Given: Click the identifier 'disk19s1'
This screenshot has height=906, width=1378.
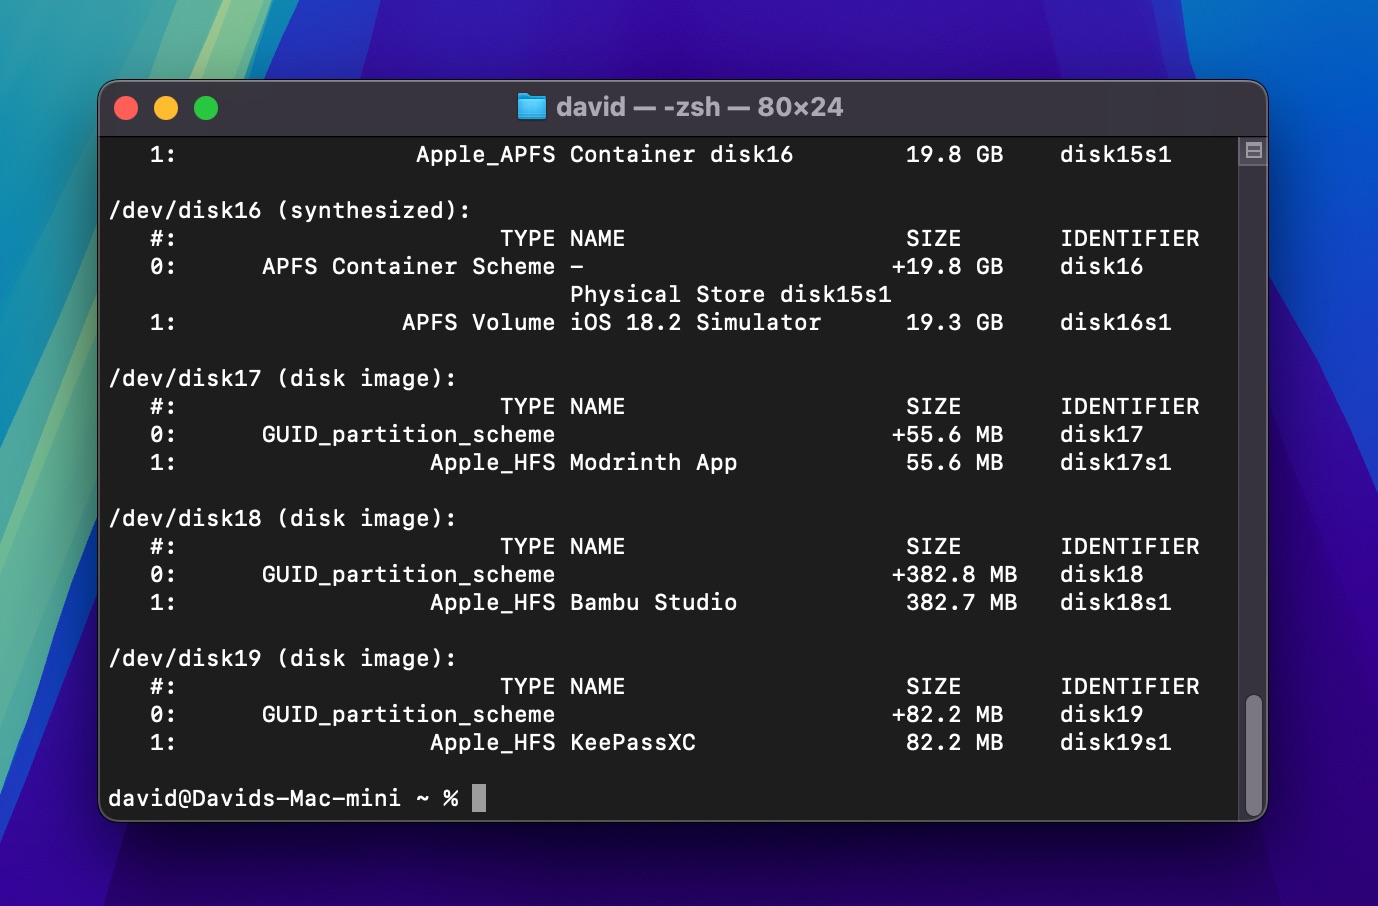Looking at the screenshot, I should click(x=1115, y=742).
